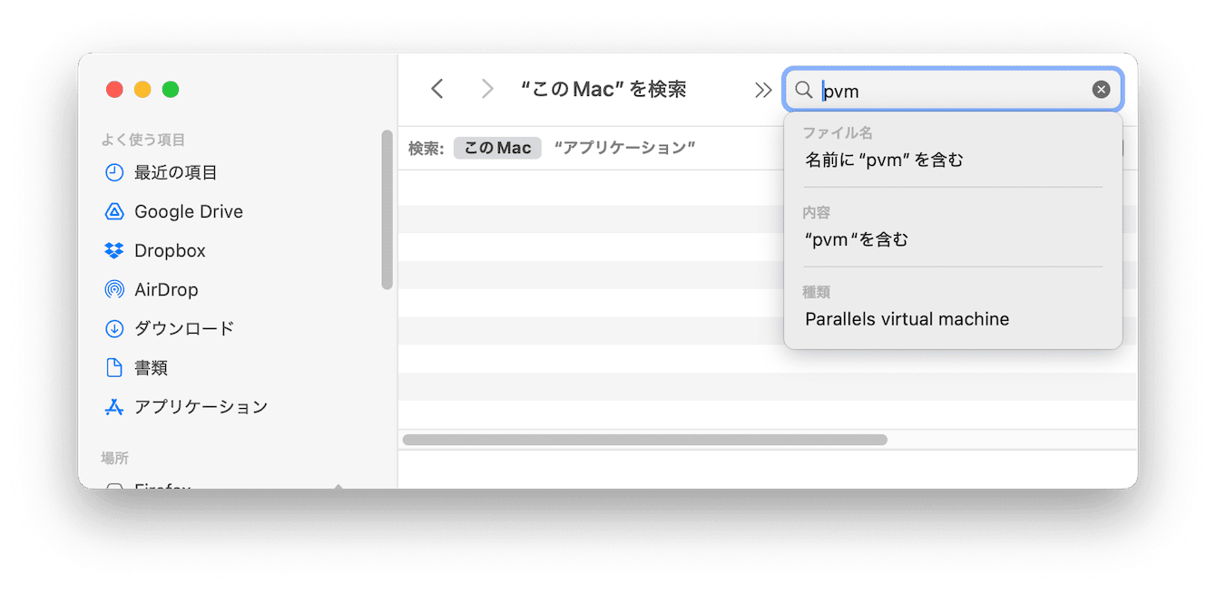The width and height of the screenshot is (1216, 592).
Task: Click the sidebar vertical scrollbar
Action: 387,210
